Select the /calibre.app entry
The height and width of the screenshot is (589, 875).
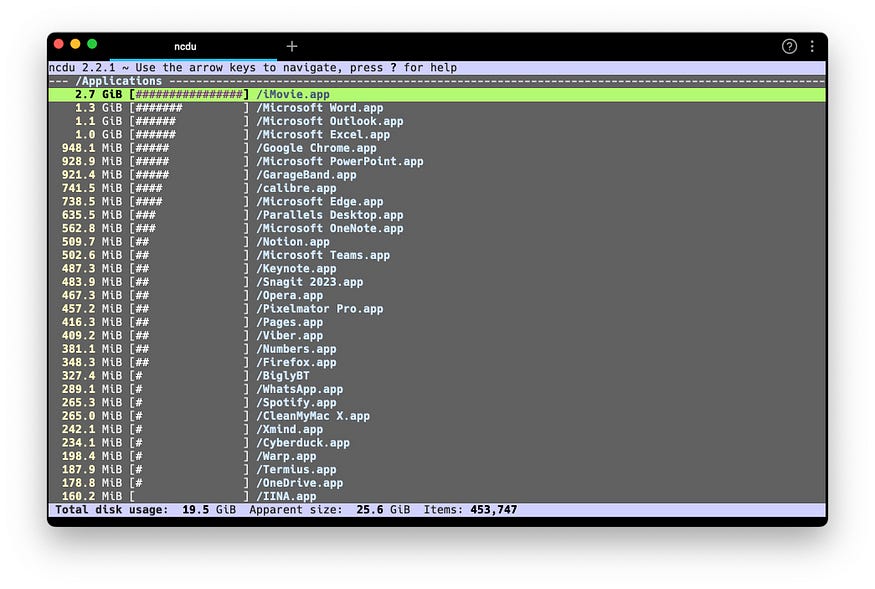(437, 188)
